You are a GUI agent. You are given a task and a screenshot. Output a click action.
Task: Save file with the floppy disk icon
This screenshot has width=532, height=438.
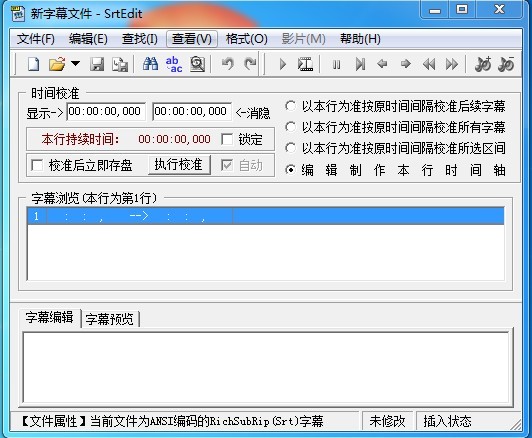pyautogui.click(x=97, y=64)
